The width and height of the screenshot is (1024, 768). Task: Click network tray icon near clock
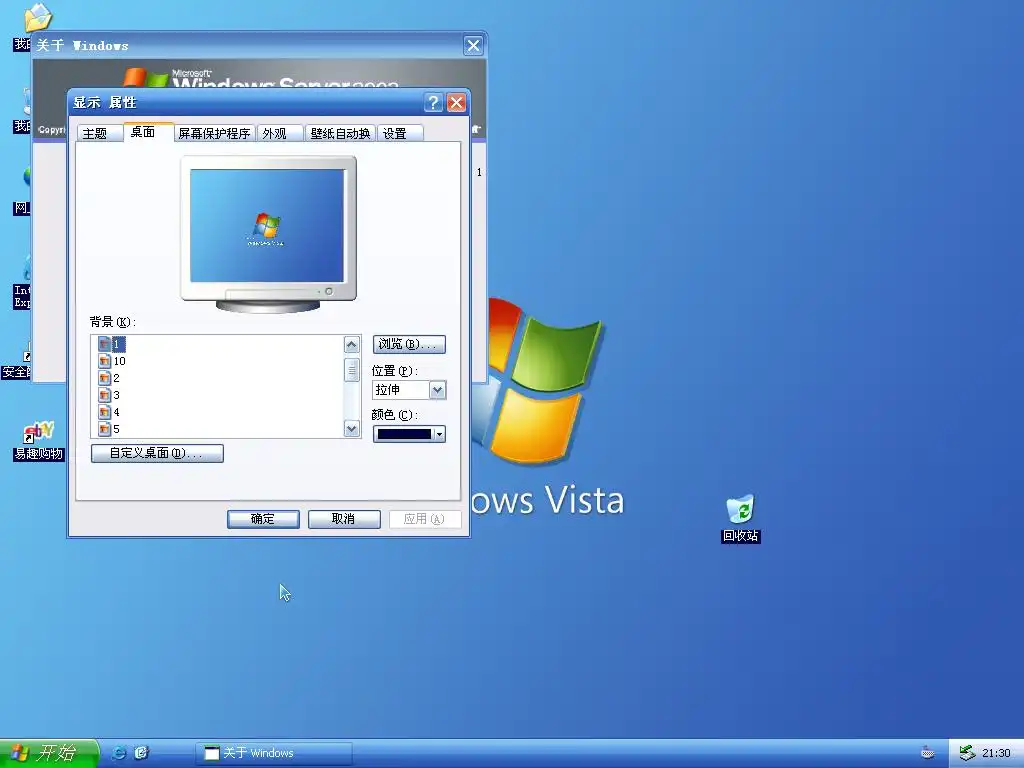click(967, 753)
